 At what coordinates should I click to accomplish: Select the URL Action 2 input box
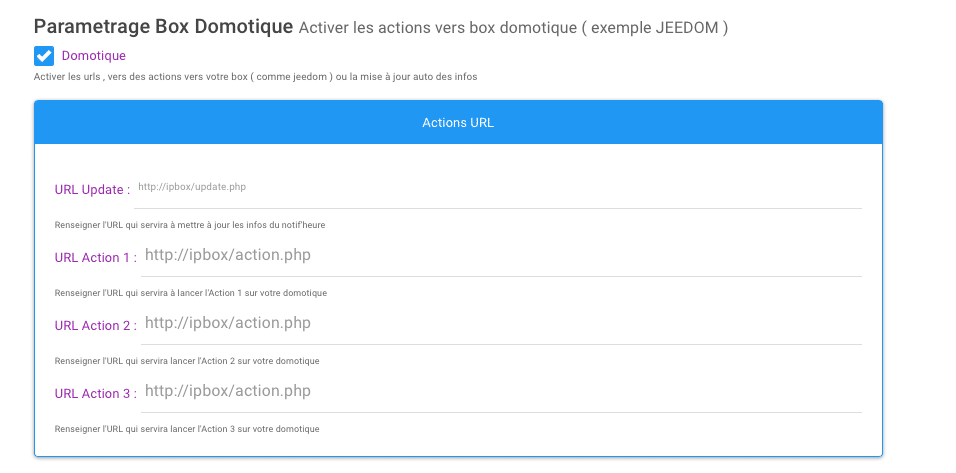(501, 327)
